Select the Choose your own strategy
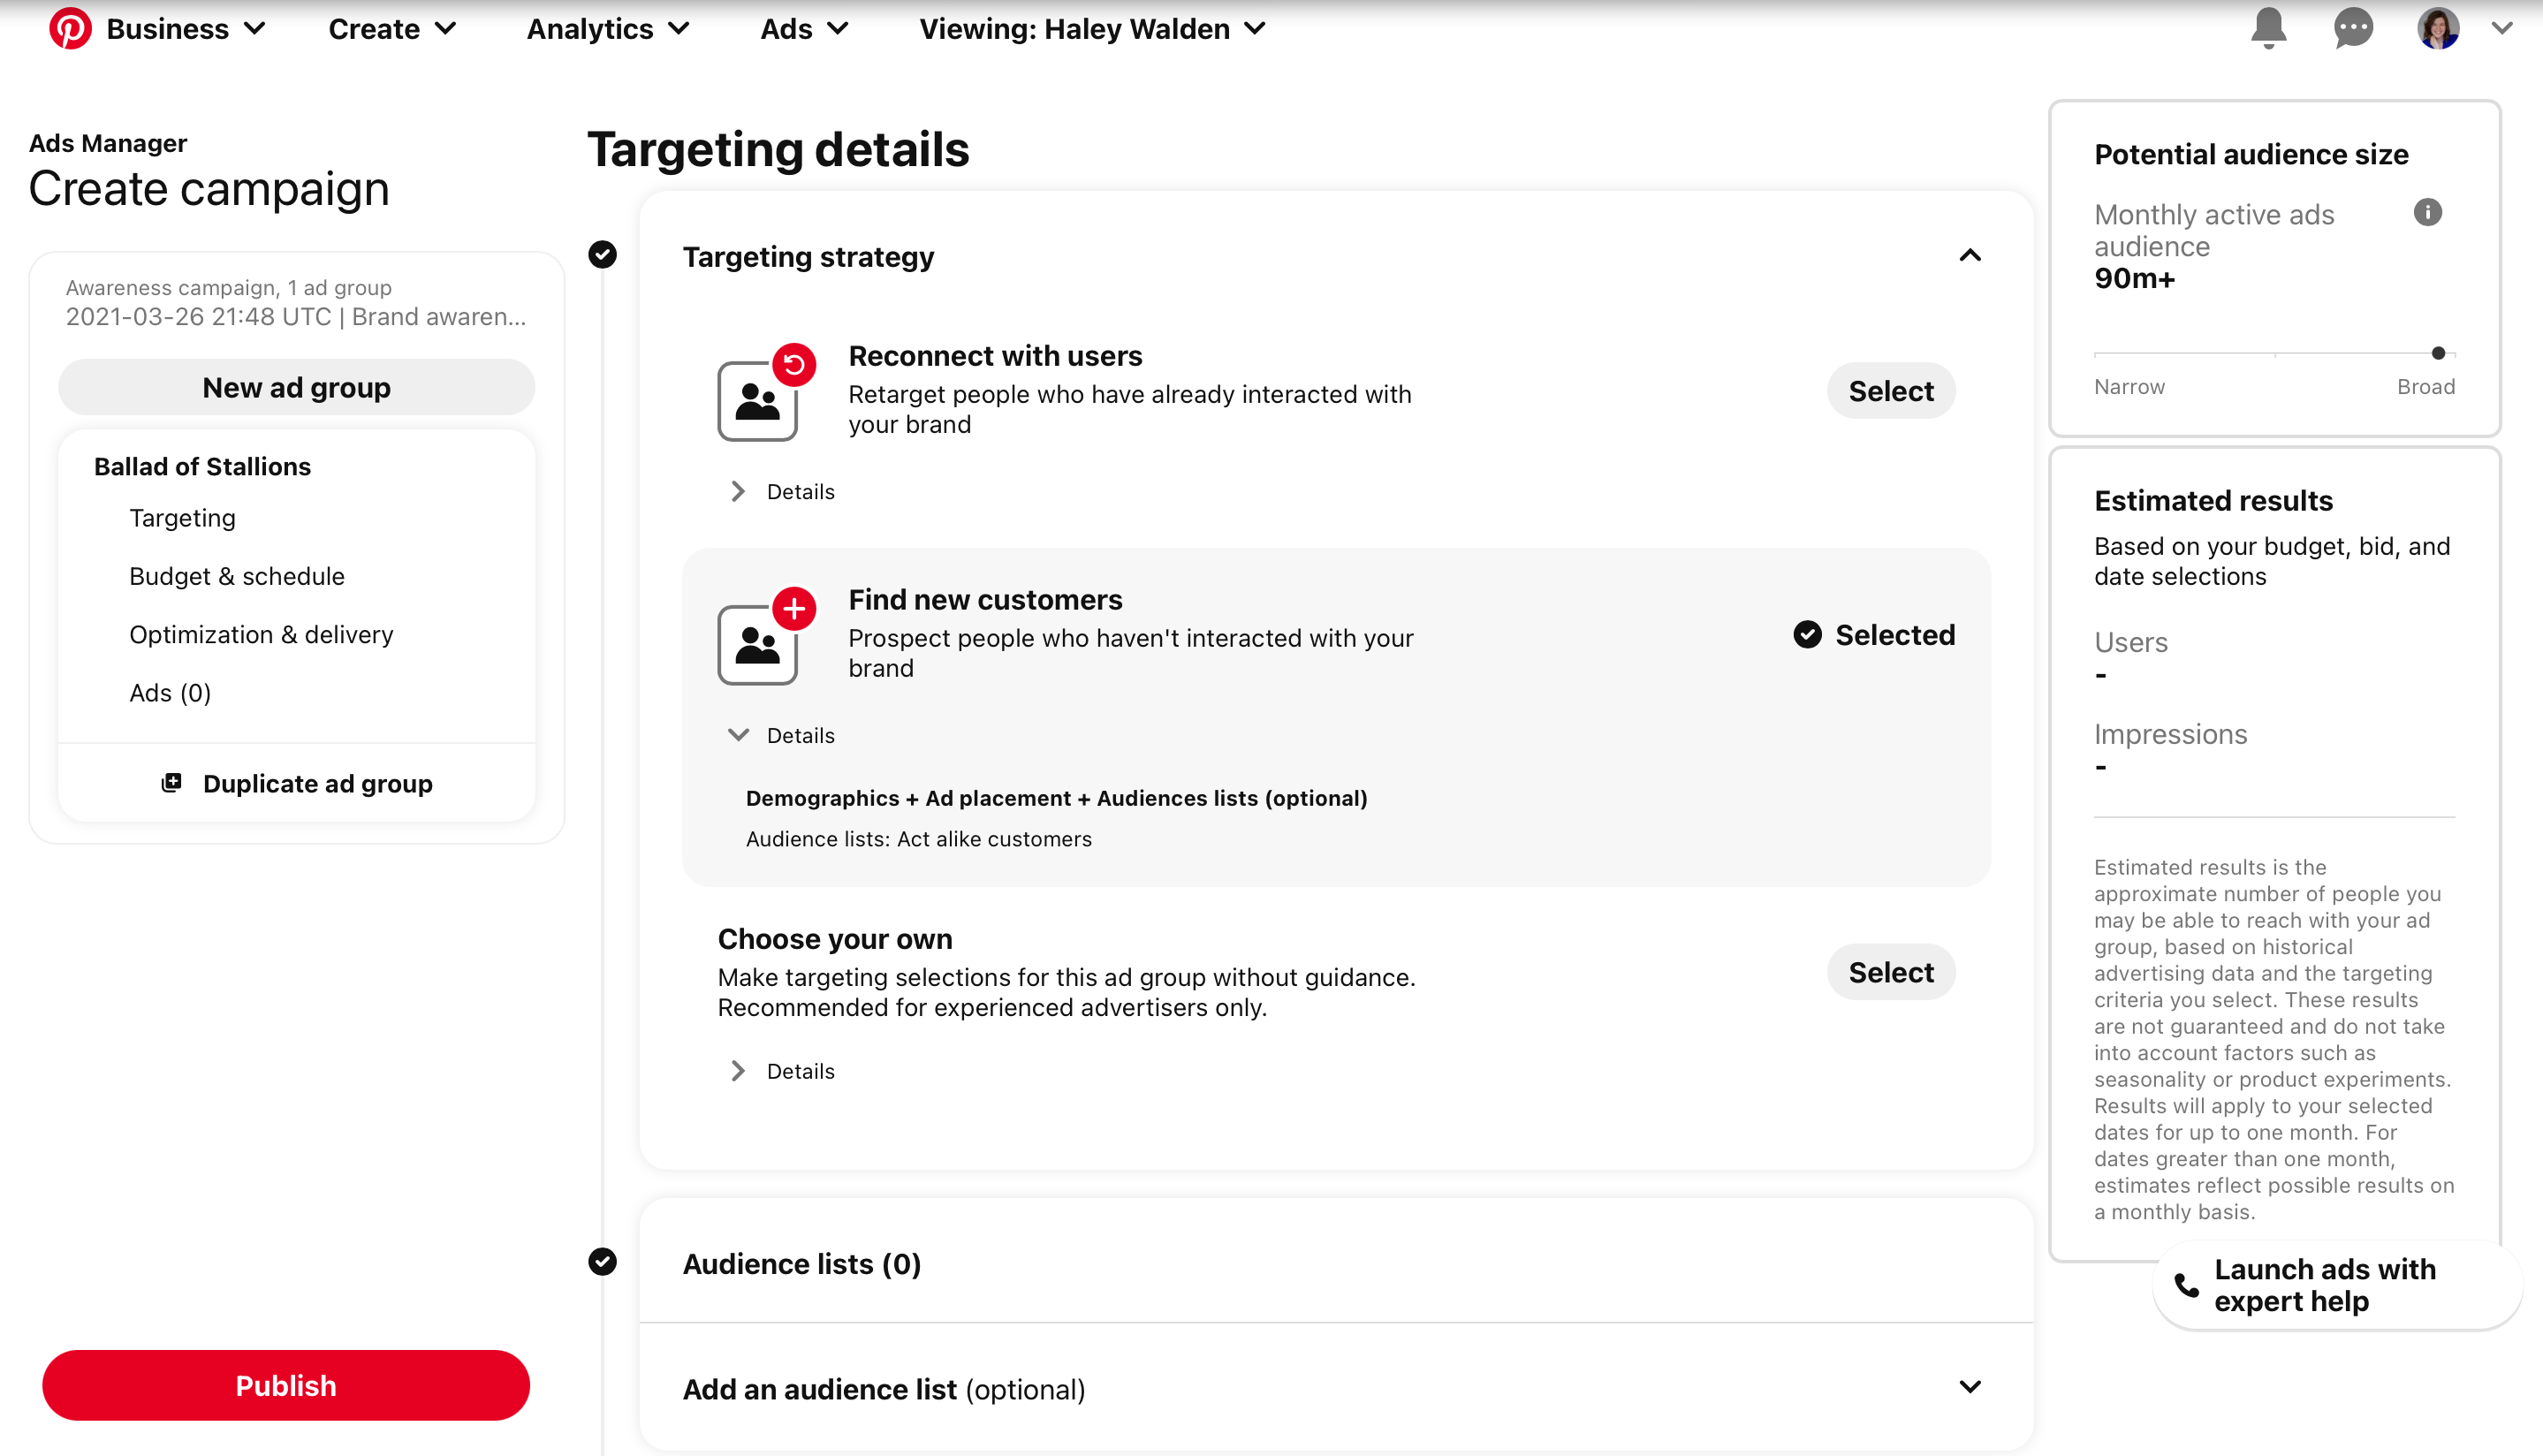Screen dimensions: 2543x1456 click(x=1890, y=972)
